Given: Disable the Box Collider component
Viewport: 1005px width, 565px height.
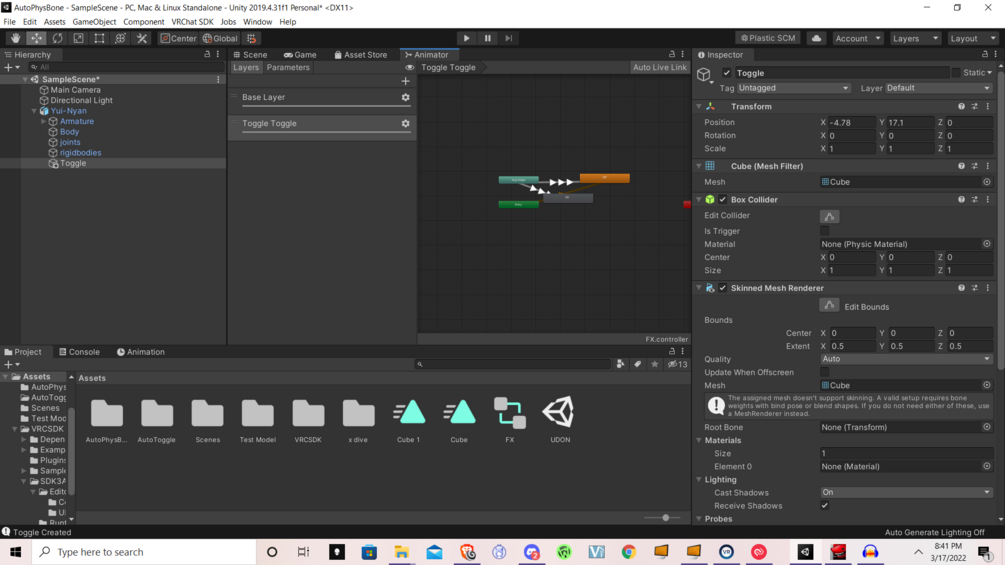Looking at the screenshot, I should click(x=723, y=199).
